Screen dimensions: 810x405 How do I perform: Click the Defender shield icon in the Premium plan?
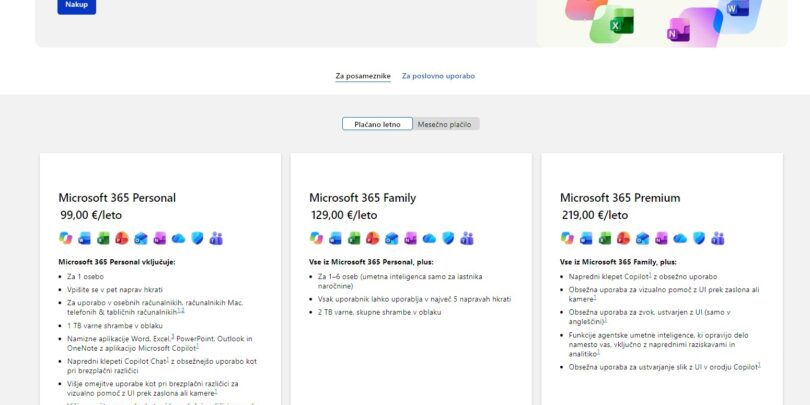[699, 238]
